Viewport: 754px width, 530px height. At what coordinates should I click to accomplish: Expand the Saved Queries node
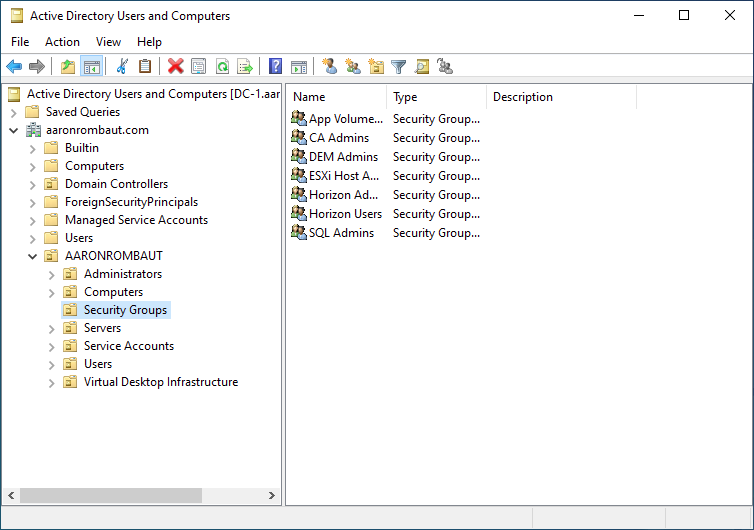[13, 112]
